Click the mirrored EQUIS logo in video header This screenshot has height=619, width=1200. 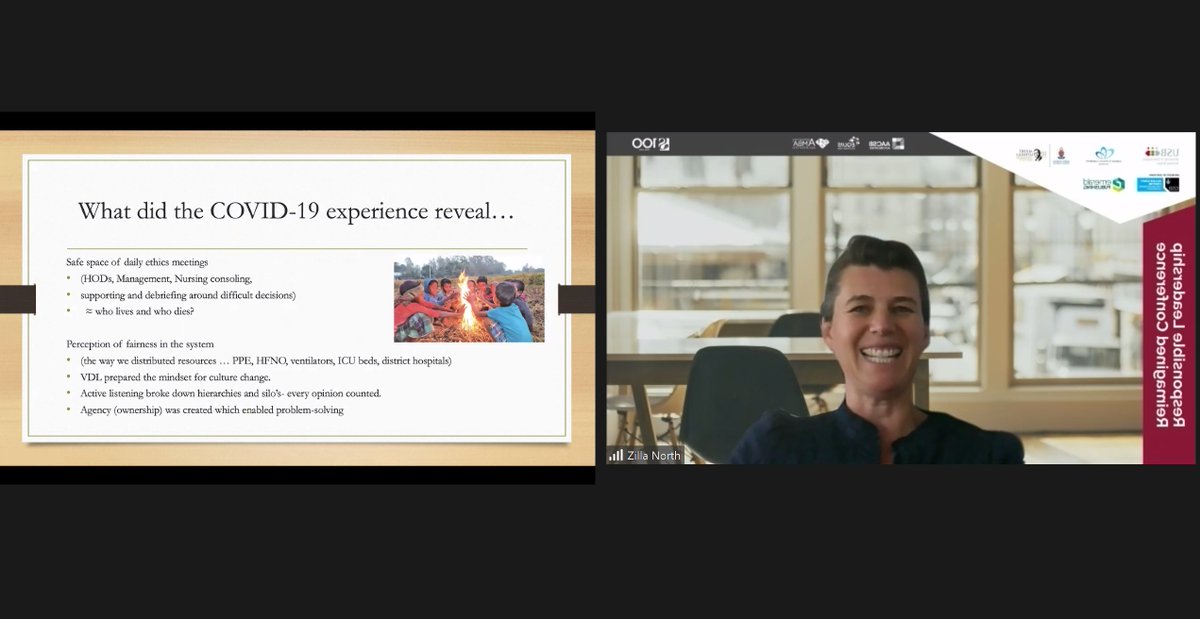849,143
